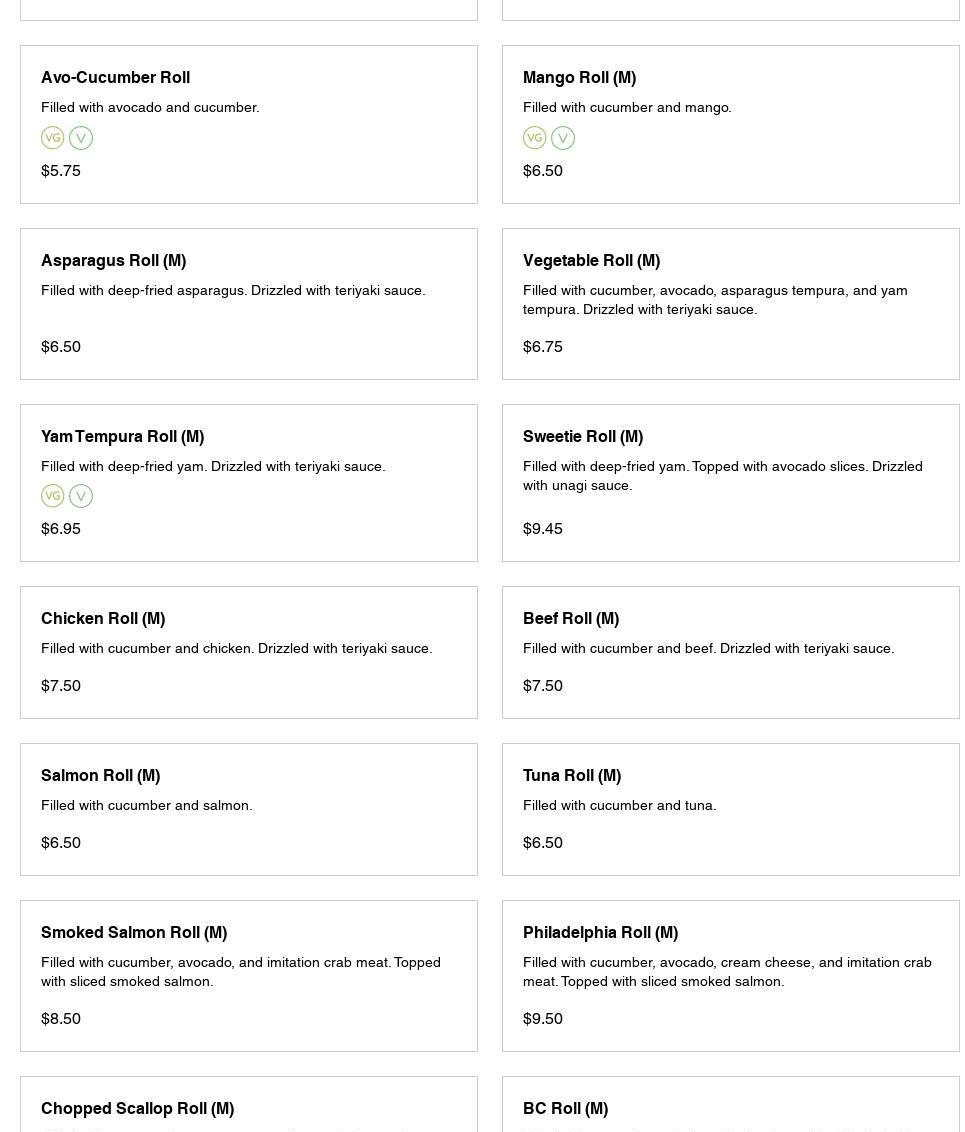Click the VG icon on Mango Roll
Screen dimensions: 965x1132
[x=535, y=138]
